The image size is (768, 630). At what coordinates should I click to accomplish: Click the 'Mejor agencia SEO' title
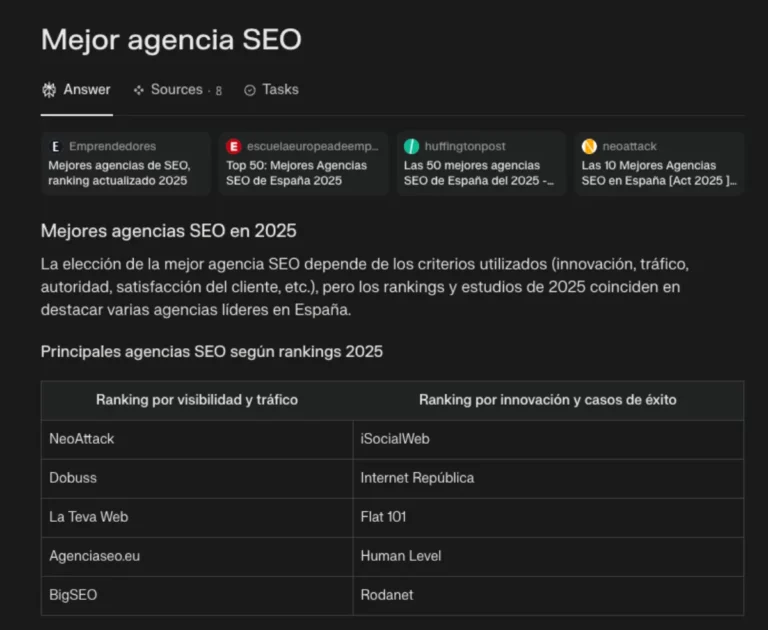pos(171,40)
